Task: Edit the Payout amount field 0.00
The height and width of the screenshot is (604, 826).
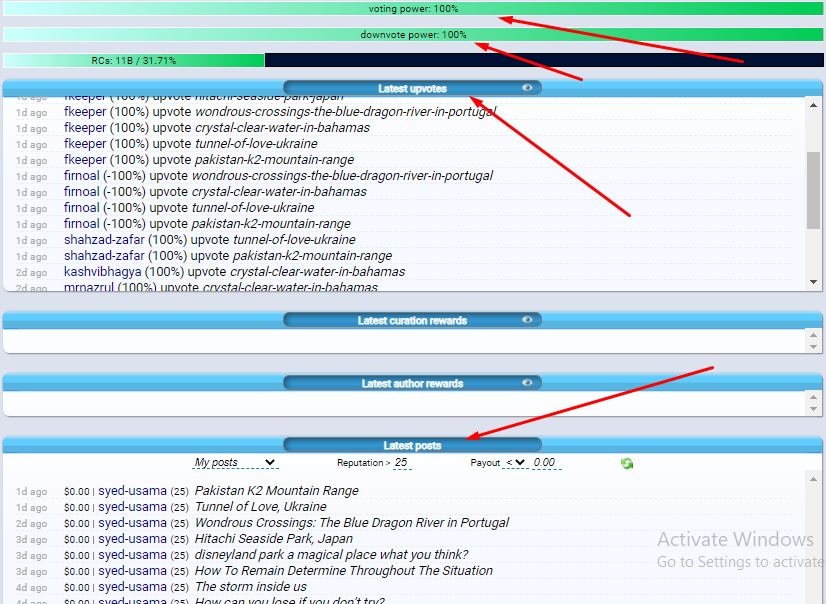Action: (546, 462)
